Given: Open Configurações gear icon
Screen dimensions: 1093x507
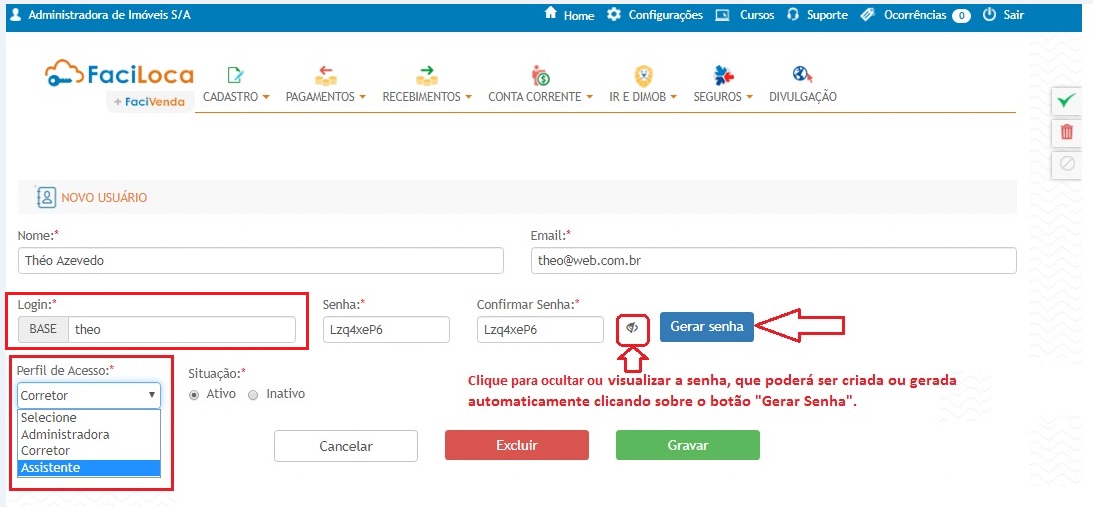Looking at the screenshot, I should [614, 15].
